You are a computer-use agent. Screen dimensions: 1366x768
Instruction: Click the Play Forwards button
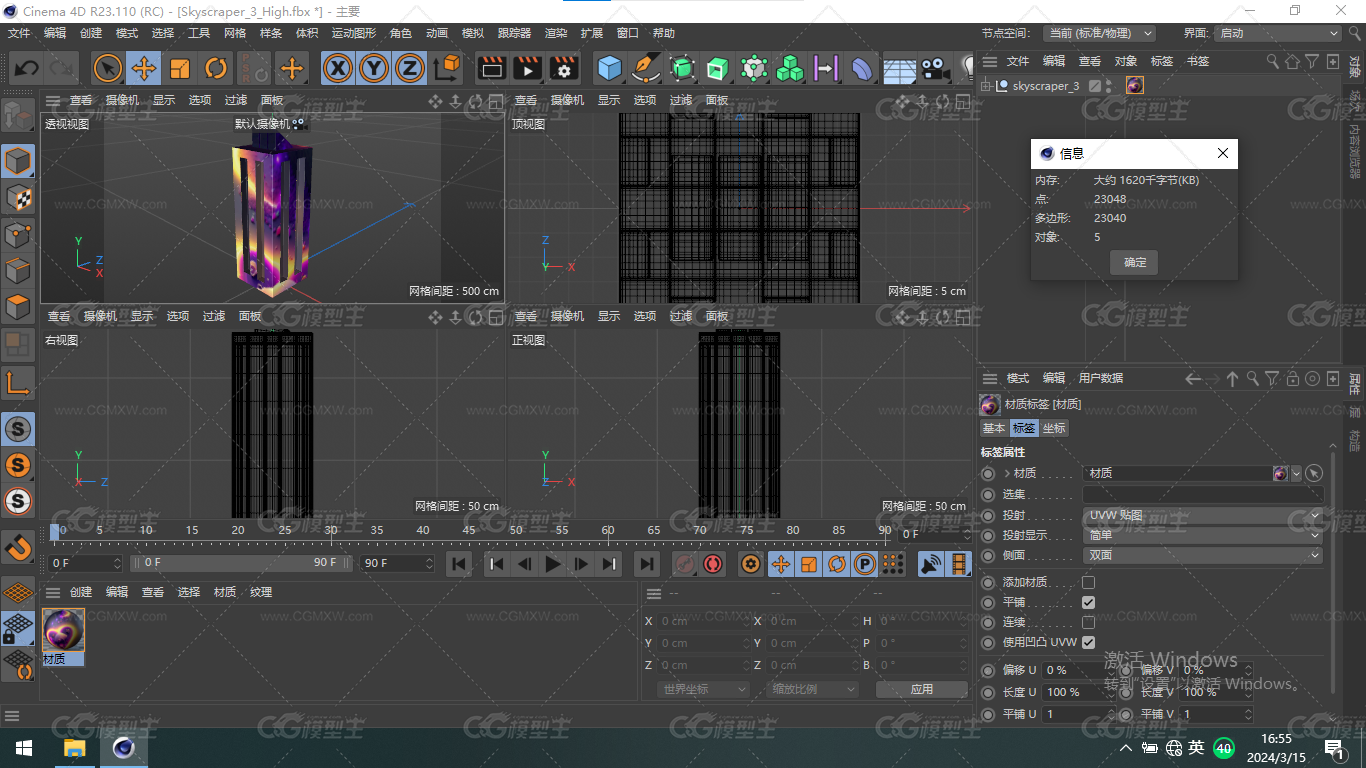tap(552, 564)
